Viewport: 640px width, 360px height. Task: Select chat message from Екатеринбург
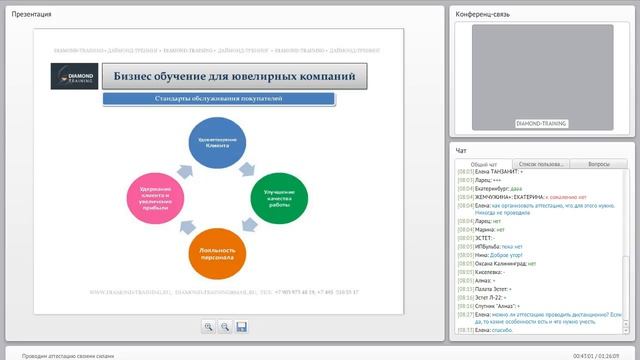[489, 189]
